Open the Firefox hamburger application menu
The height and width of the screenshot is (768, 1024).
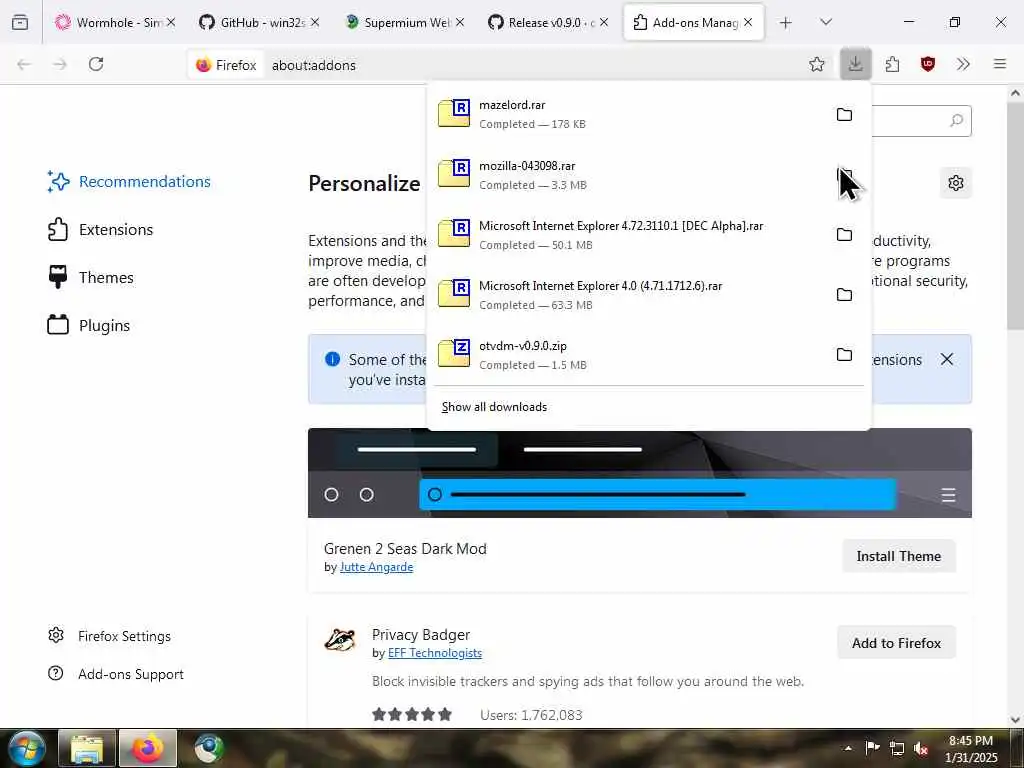999,64
